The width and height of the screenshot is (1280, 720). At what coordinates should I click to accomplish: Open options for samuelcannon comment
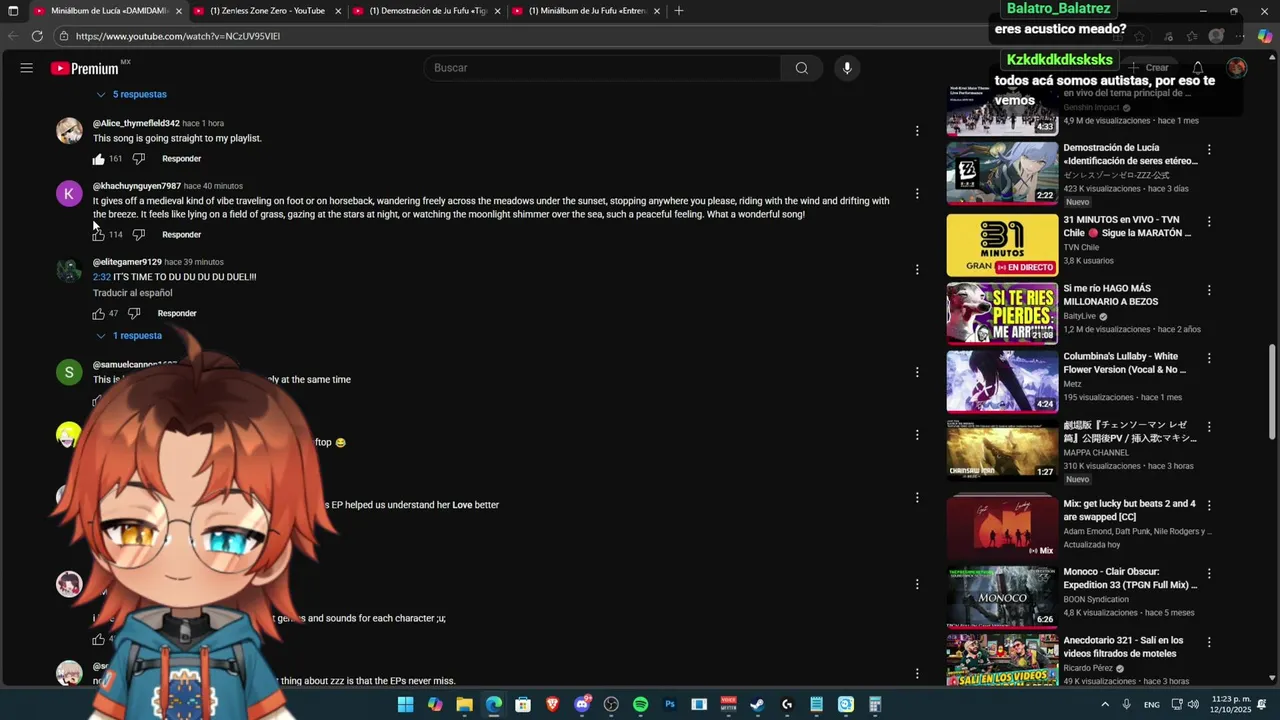click(917, 372)
